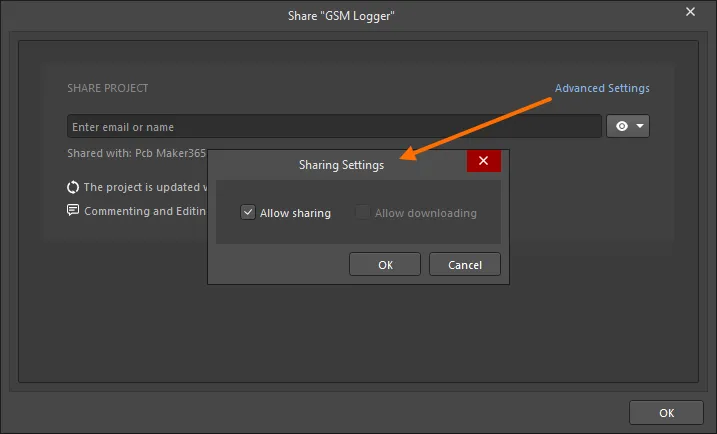Toggle the Allow downloading checkbox
Viewport: 717px width, 434px height.
click(363, 212)
